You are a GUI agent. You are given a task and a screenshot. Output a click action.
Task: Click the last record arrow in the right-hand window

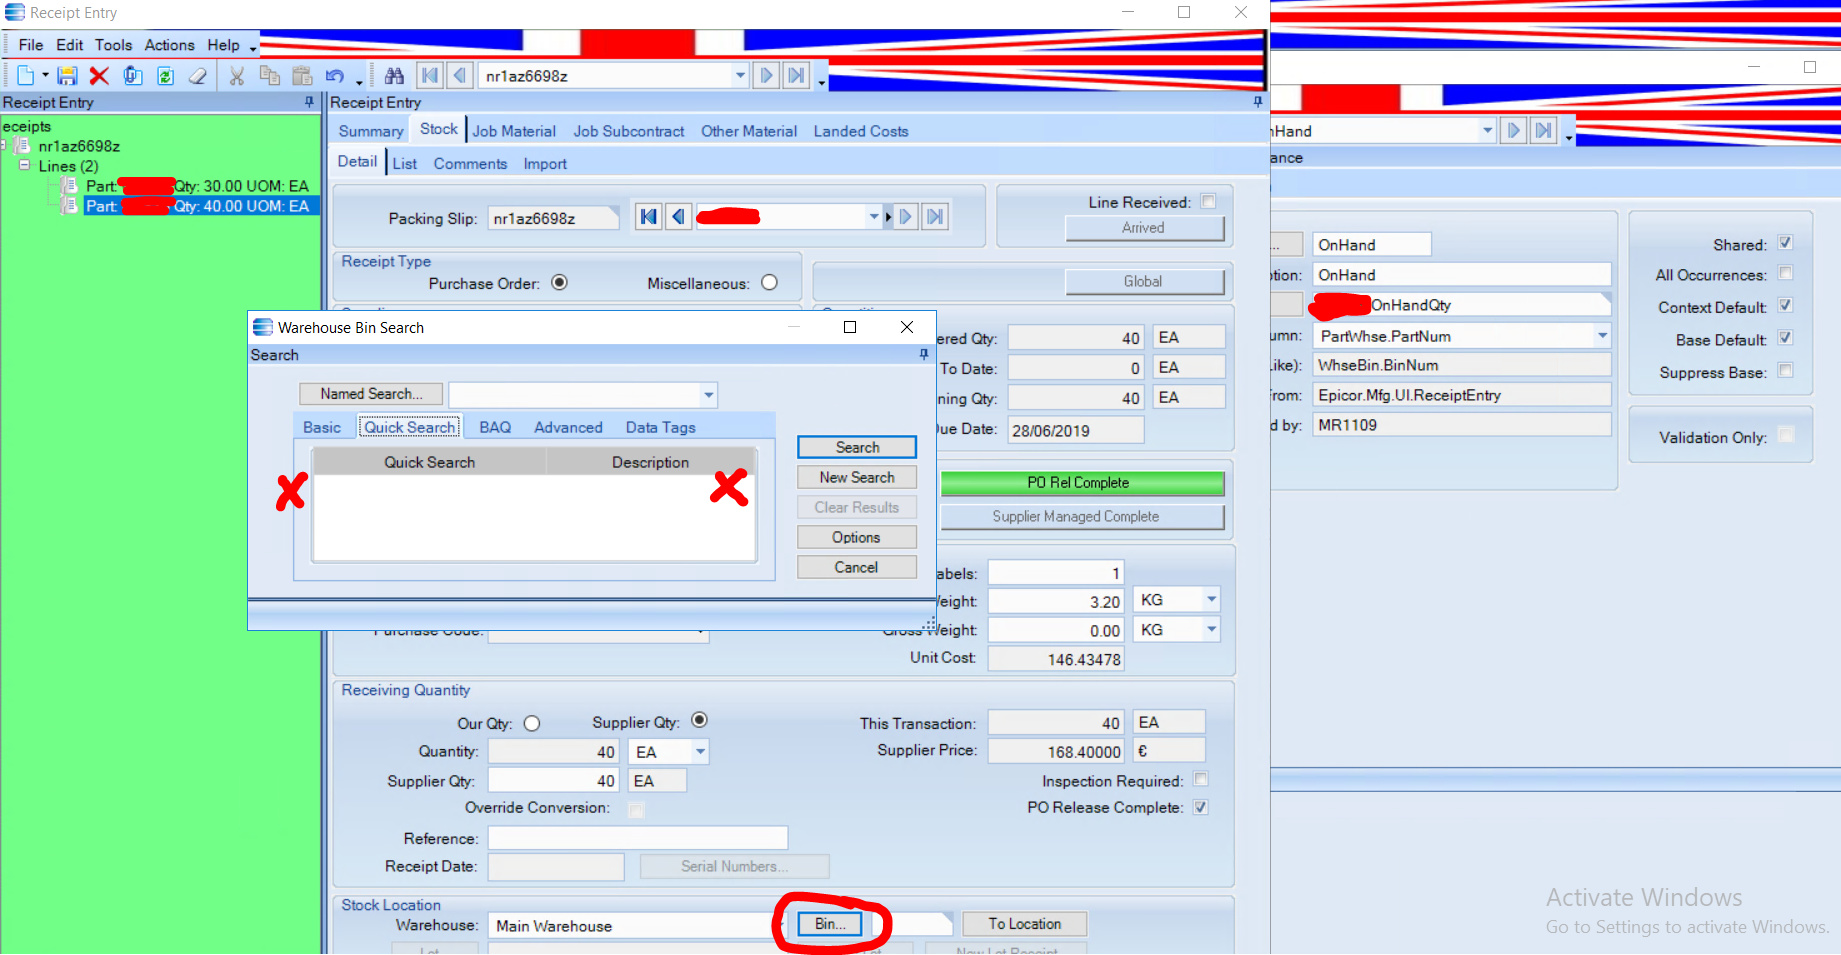(1544, 131)
